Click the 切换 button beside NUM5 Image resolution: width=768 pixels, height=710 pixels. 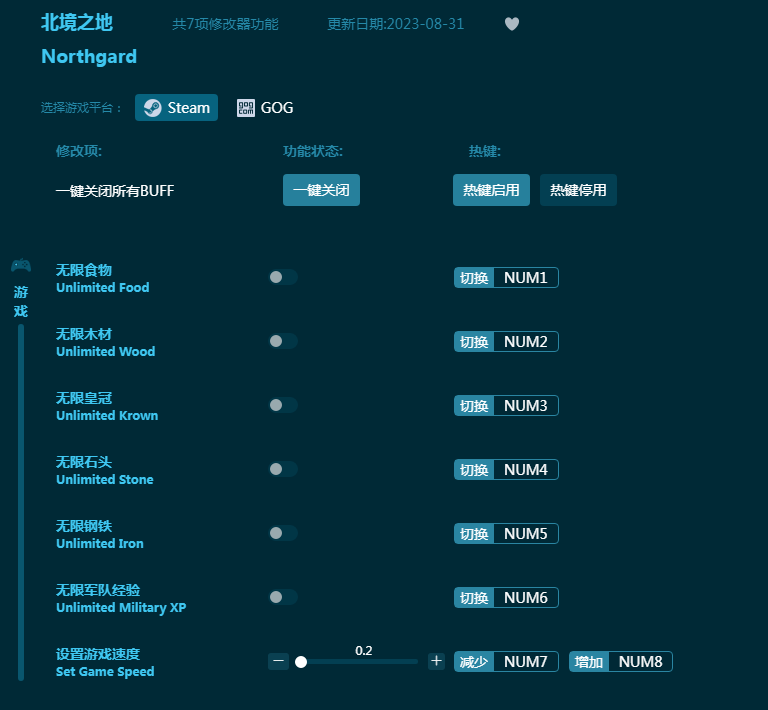pos(474,534)
